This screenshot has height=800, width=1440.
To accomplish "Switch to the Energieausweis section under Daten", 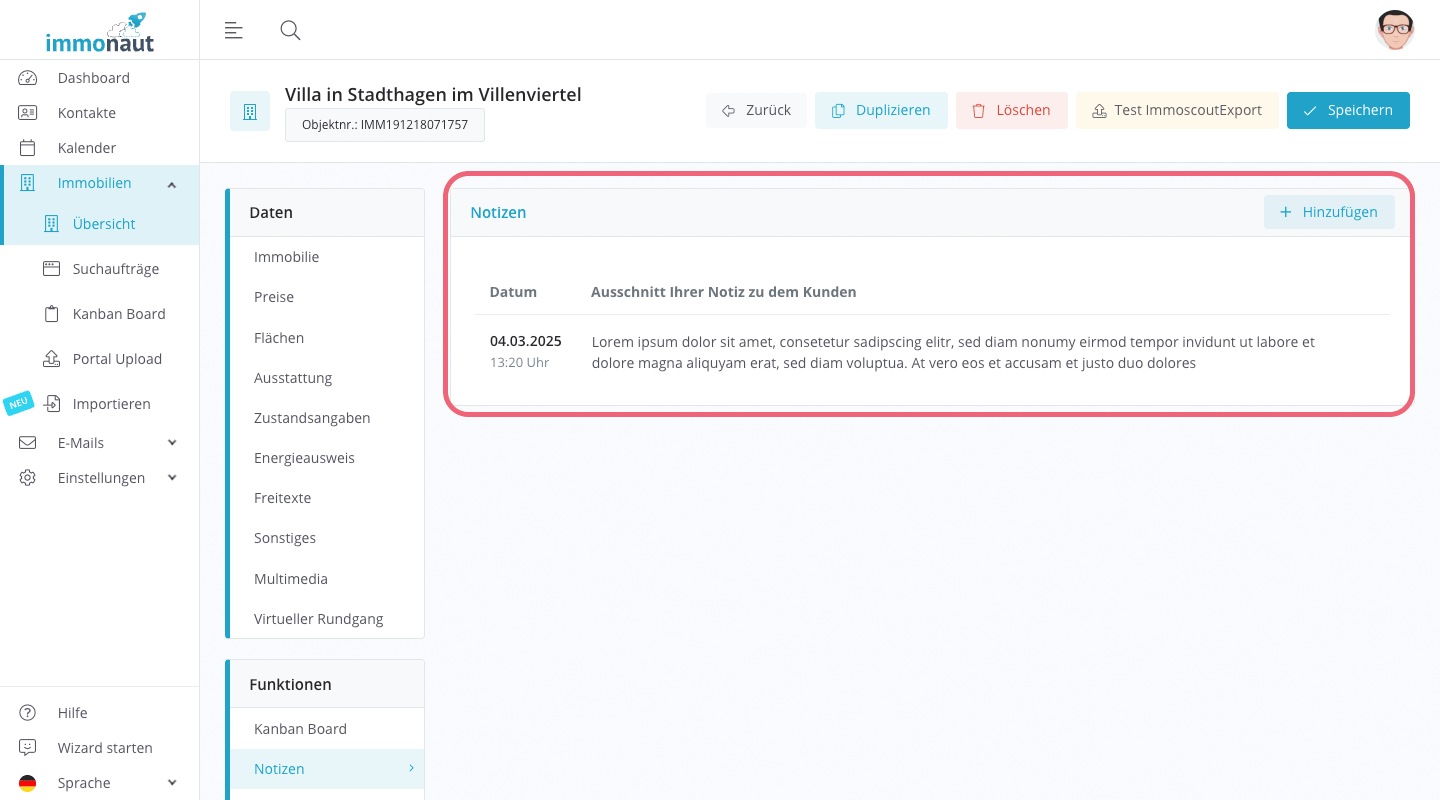I will coord(304,457).
